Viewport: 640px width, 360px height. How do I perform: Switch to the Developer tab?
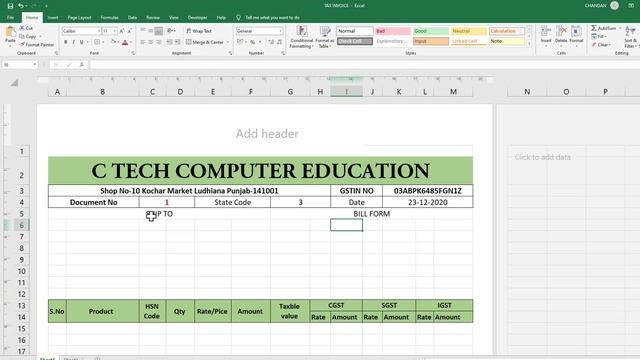coord(197,18)
